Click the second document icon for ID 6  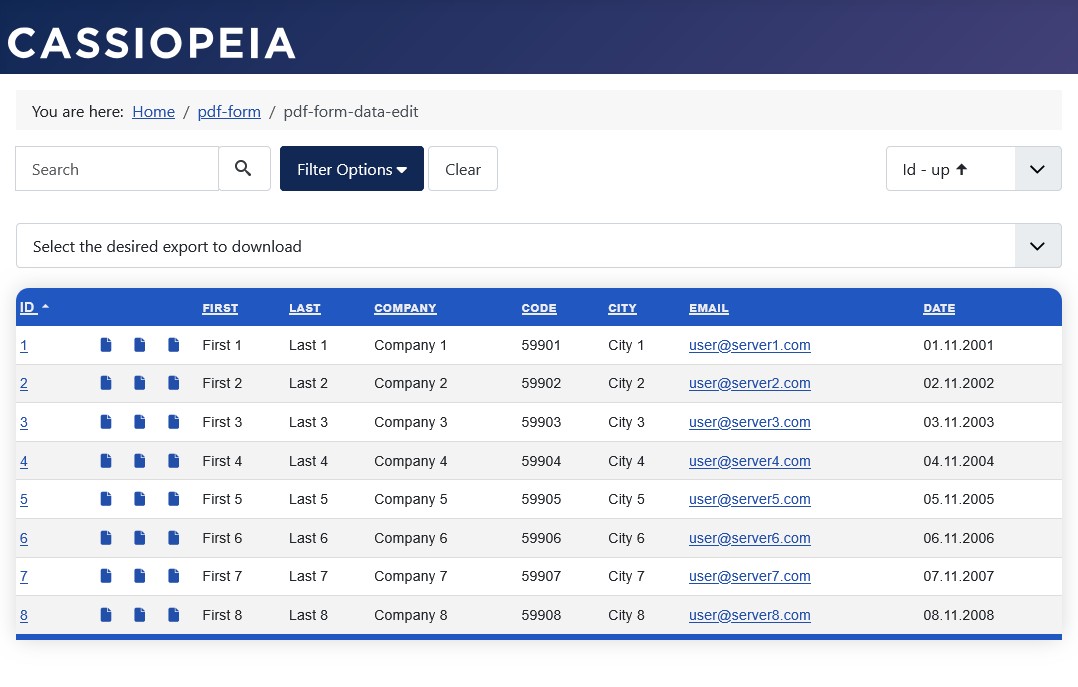pos(140,537)
